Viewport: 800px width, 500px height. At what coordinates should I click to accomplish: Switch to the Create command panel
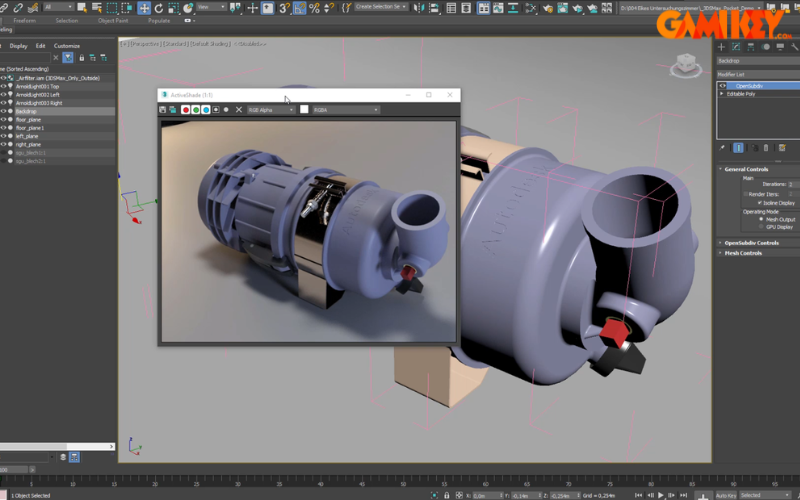[x=721, y=47]
